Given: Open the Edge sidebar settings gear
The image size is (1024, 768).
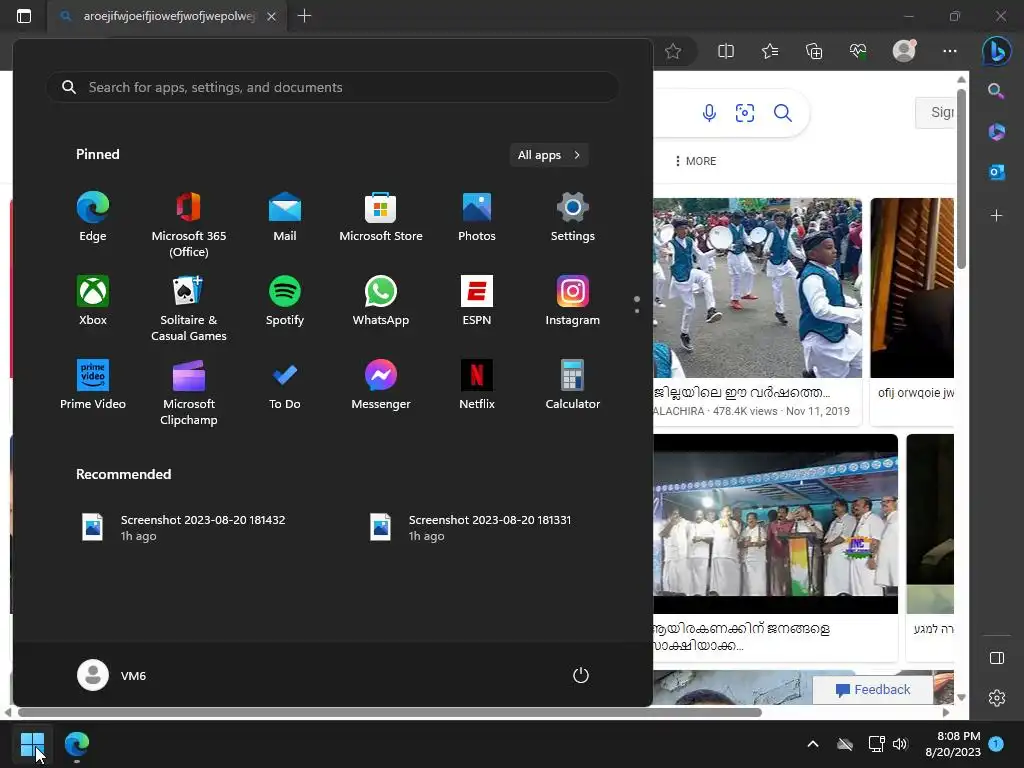Looking at the screenshot, I should [x=997, y=698].
